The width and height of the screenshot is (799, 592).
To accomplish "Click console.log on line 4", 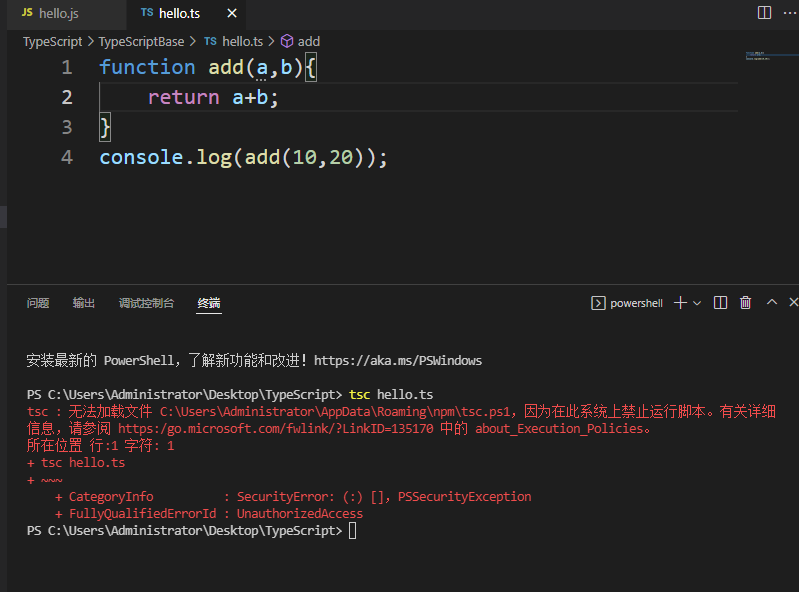I will pos(166,157).
